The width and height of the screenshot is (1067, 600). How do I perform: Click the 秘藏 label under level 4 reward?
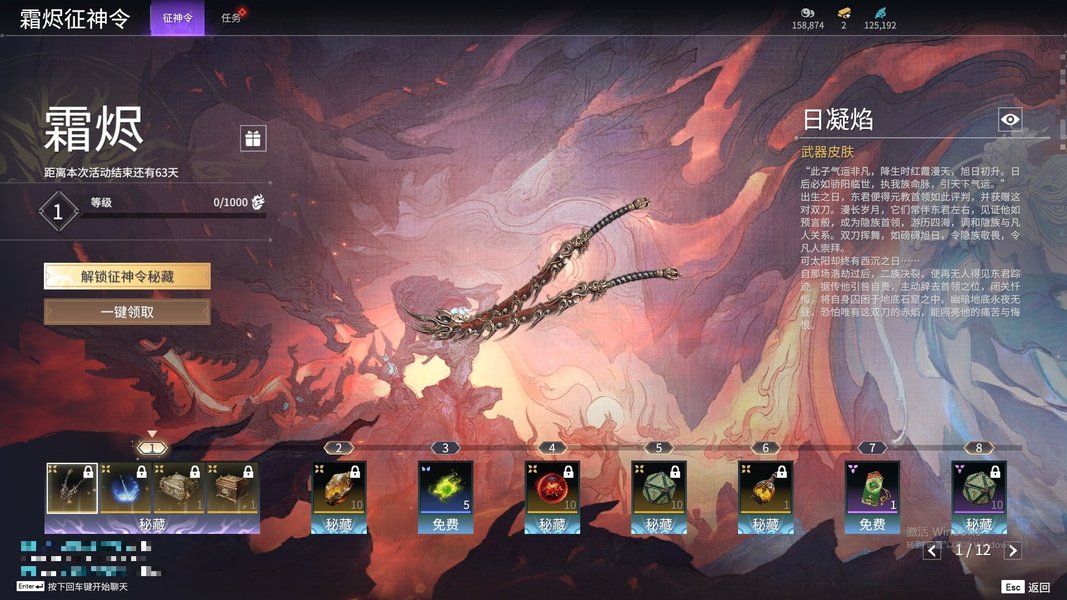553,524
